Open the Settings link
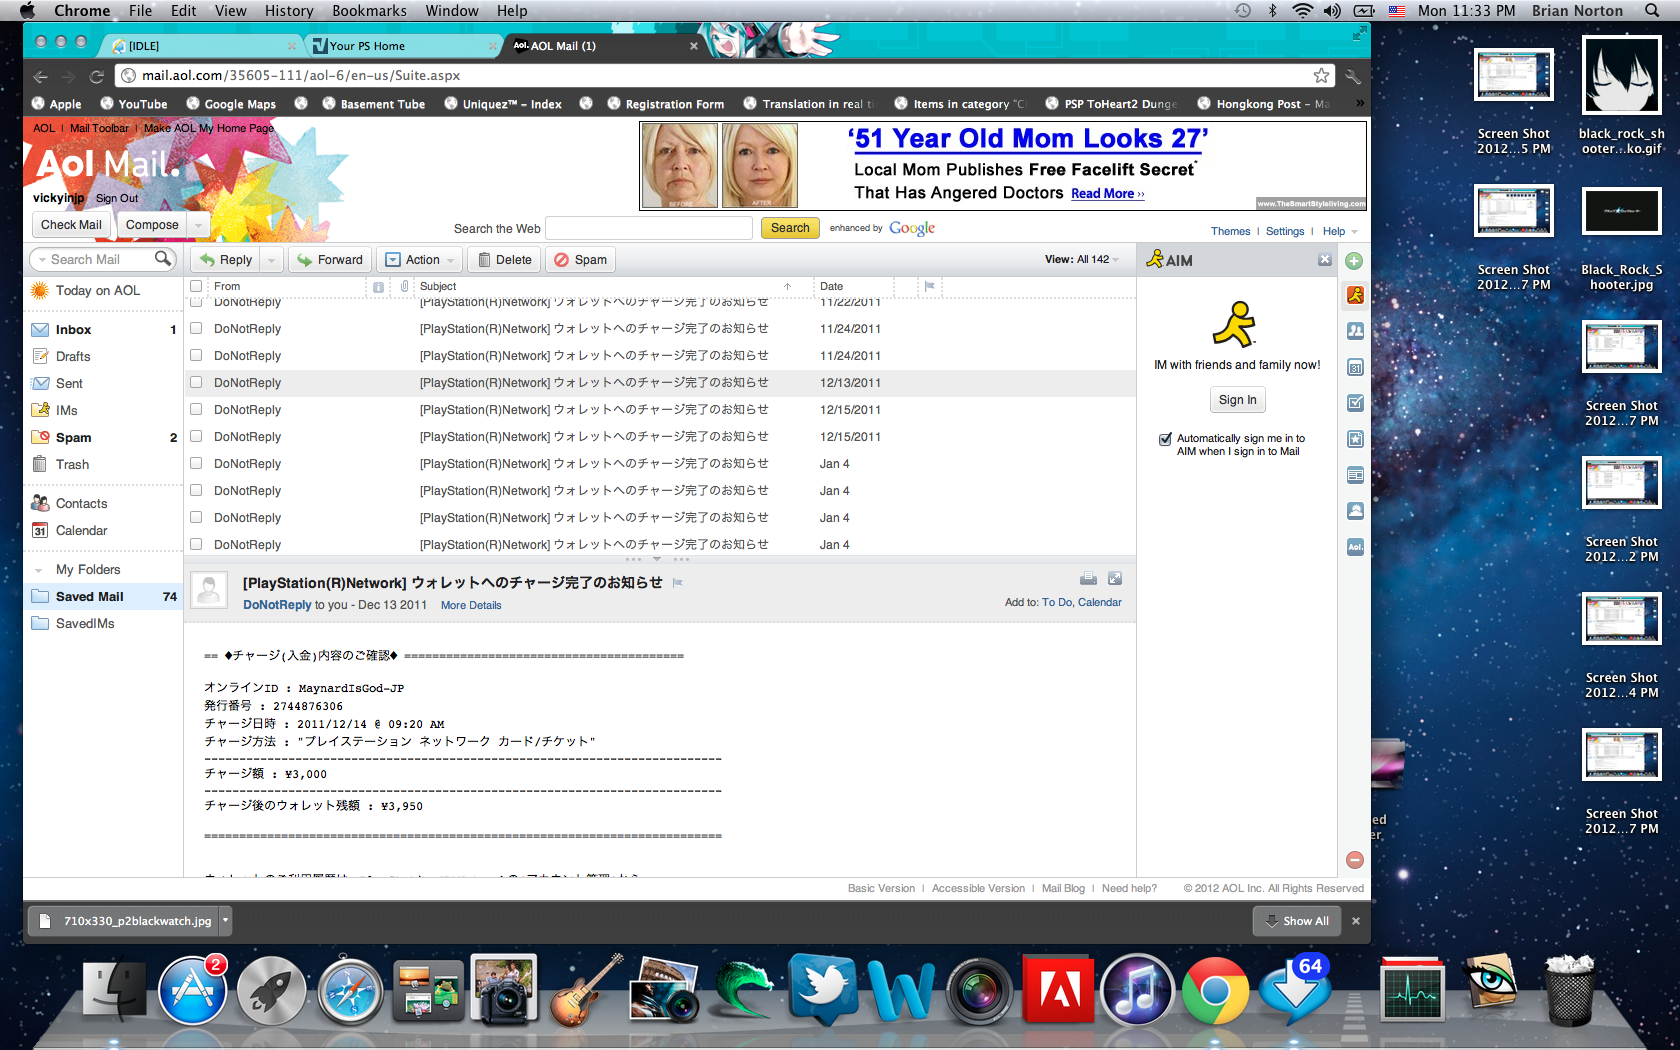Image resolution: width=1680 pixels, height=1050 pixels. point(1285,231)
